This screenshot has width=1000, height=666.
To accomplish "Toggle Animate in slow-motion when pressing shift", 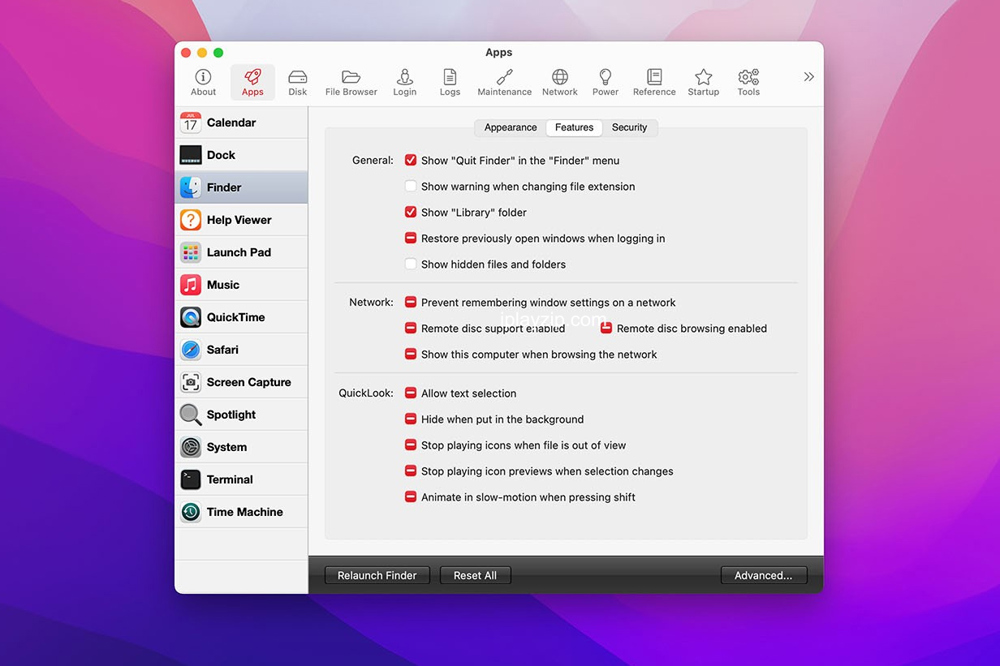I will pos(411,497).
